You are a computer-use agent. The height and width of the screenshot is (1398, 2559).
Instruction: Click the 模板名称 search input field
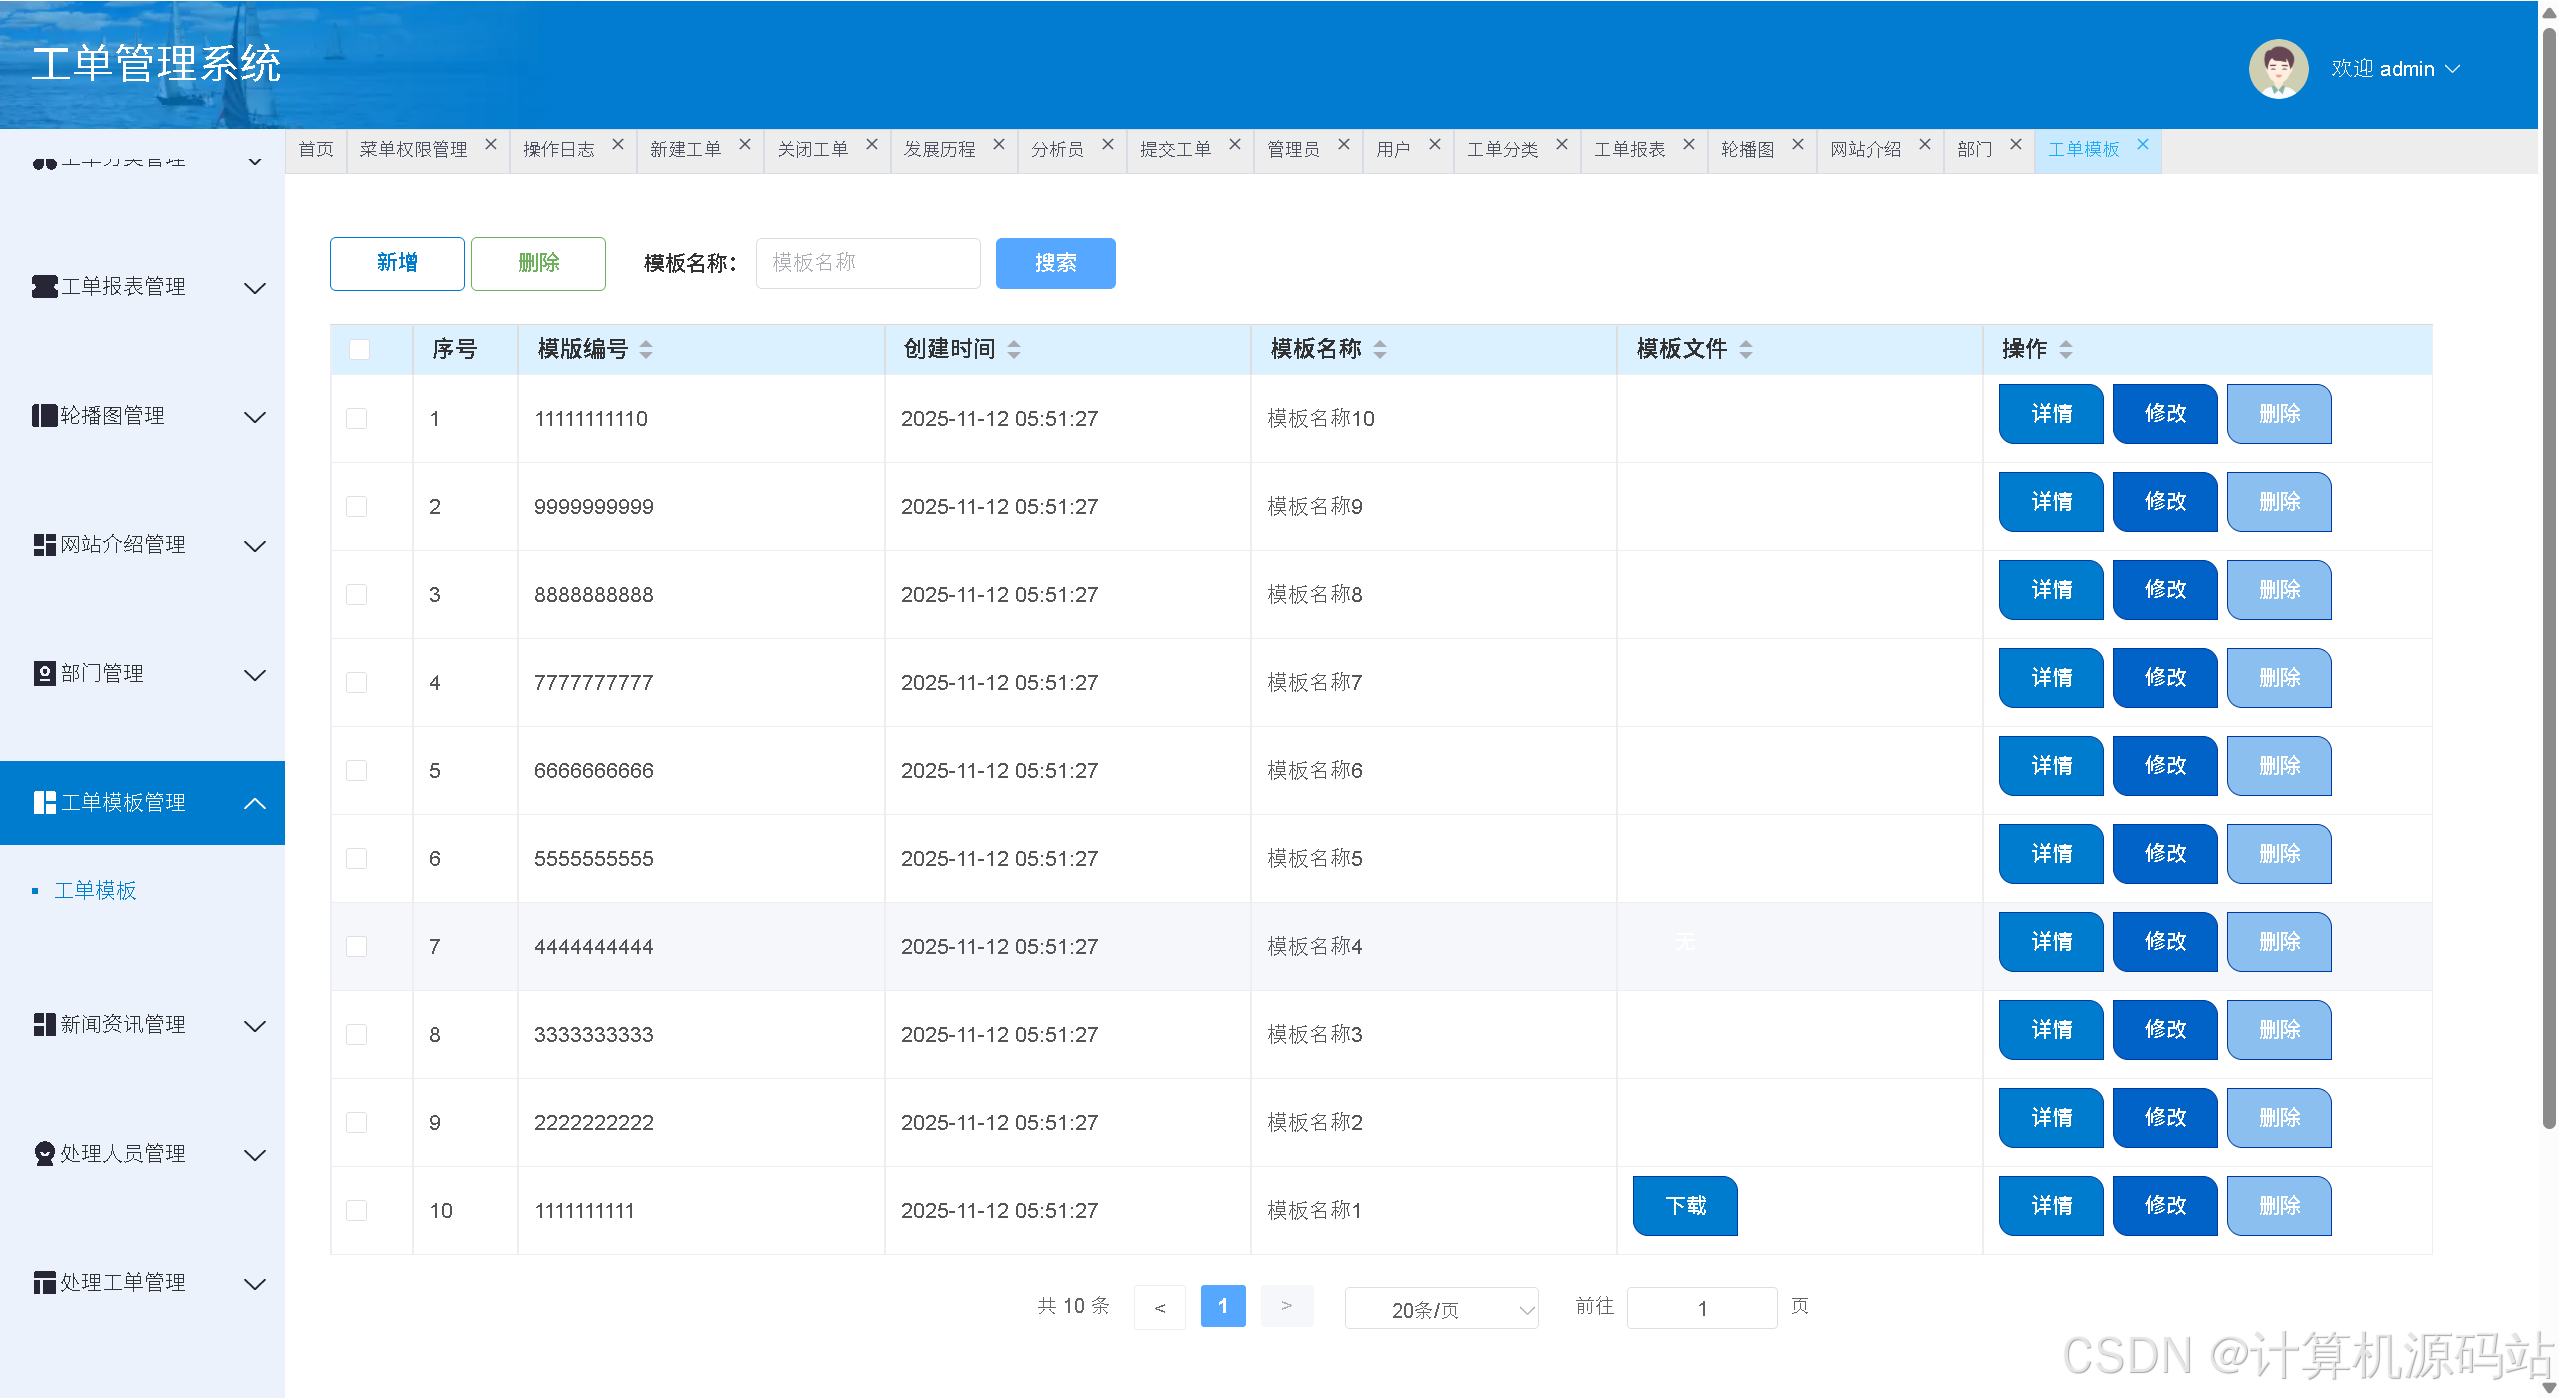(867, 263)
